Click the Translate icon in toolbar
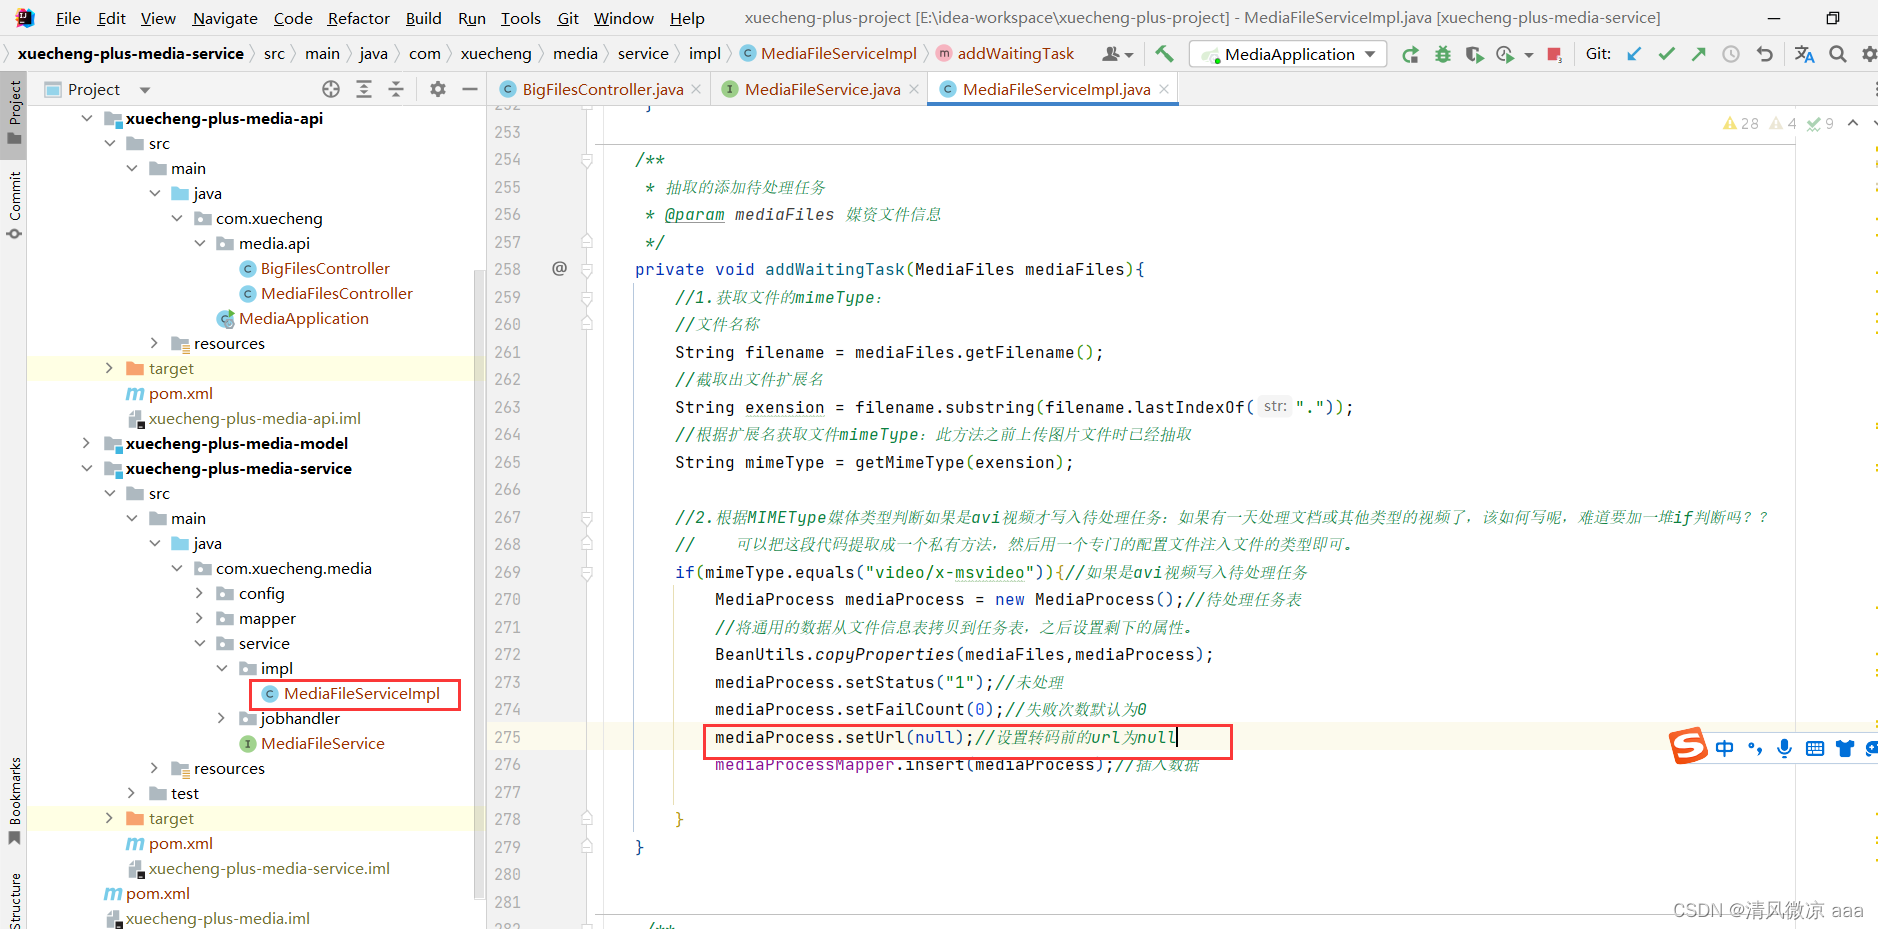Viewport: 1878px width, 929px height. 1804,54
